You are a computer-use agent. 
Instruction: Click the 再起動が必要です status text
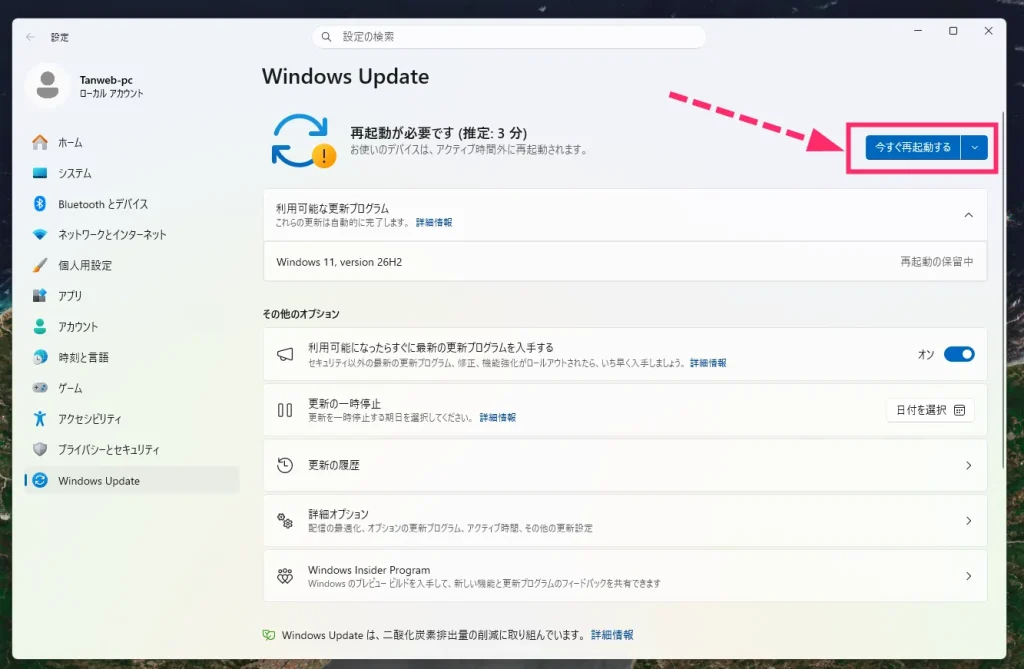[x=438, y=133]
